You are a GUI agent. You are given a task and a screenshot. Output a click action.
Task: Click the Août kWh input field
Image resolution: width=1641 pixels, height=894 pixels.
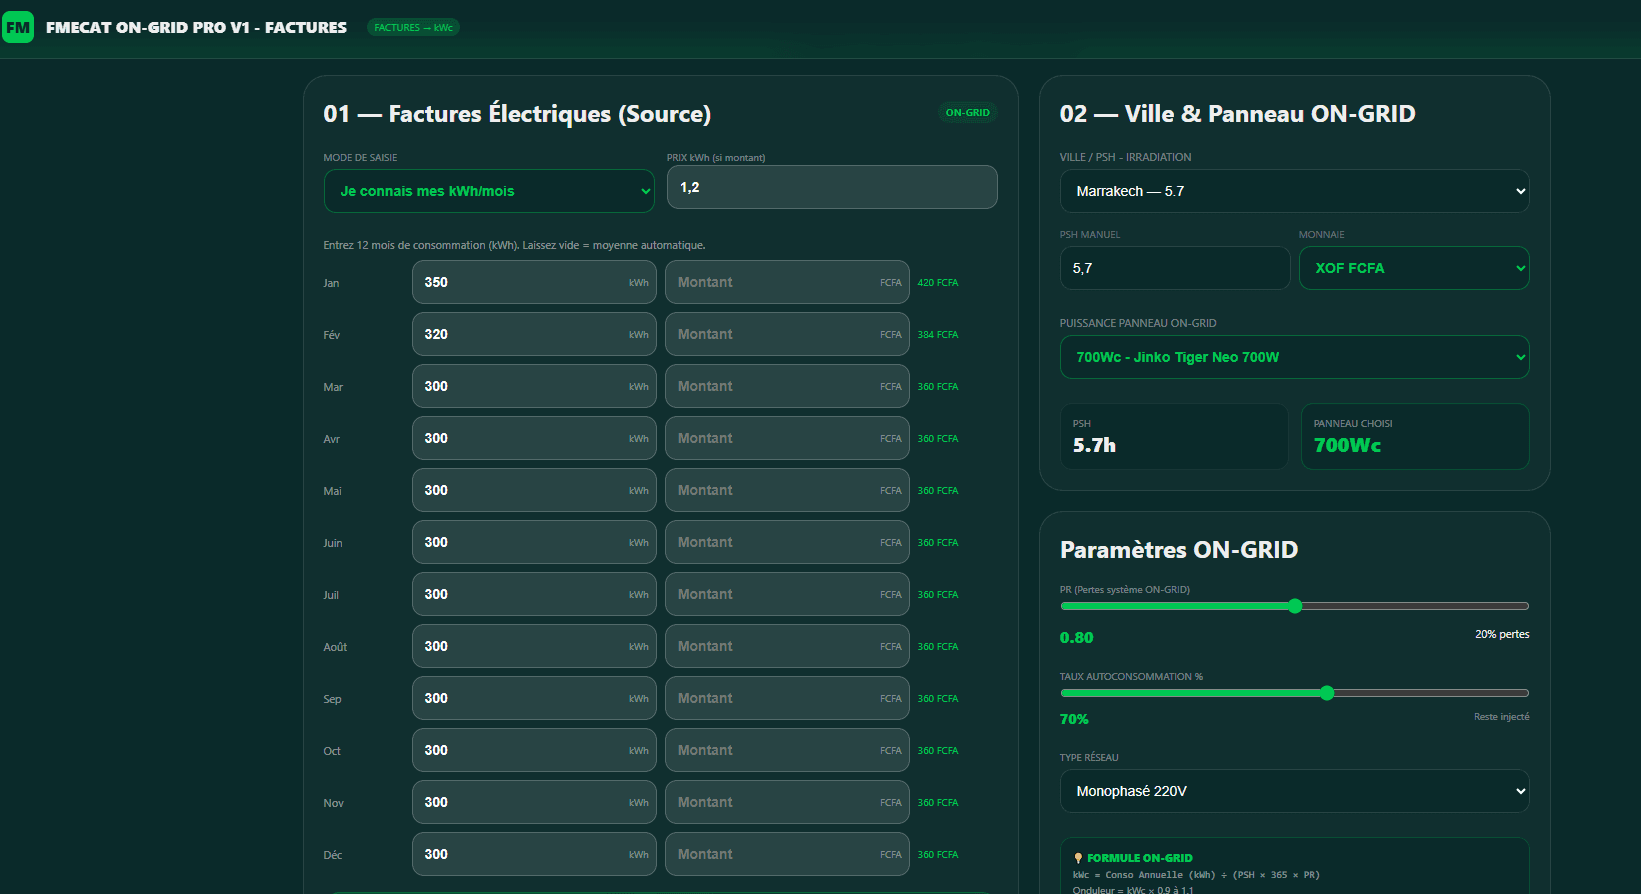tap(534, 646)
